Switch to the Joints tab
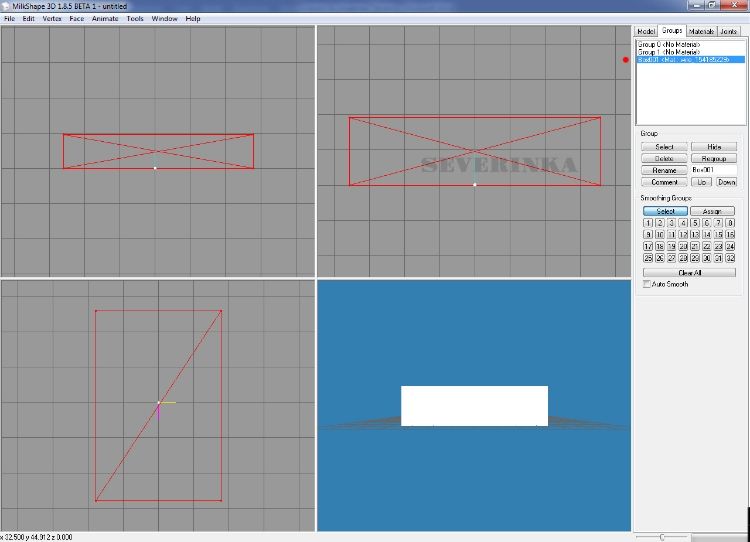Image resolution: width=750 pixels, height=542 pixels. (x=729, y=31)
